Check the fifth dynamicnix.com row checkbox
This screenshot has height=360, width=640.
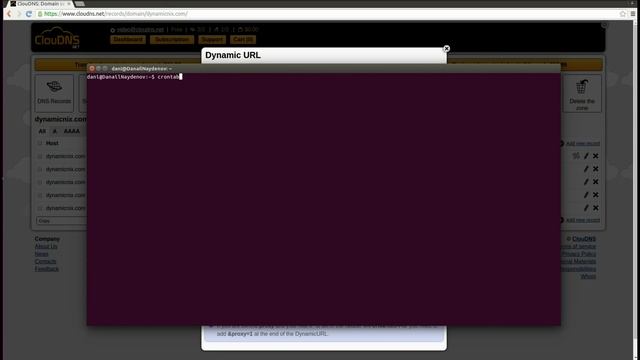point(40,209)
